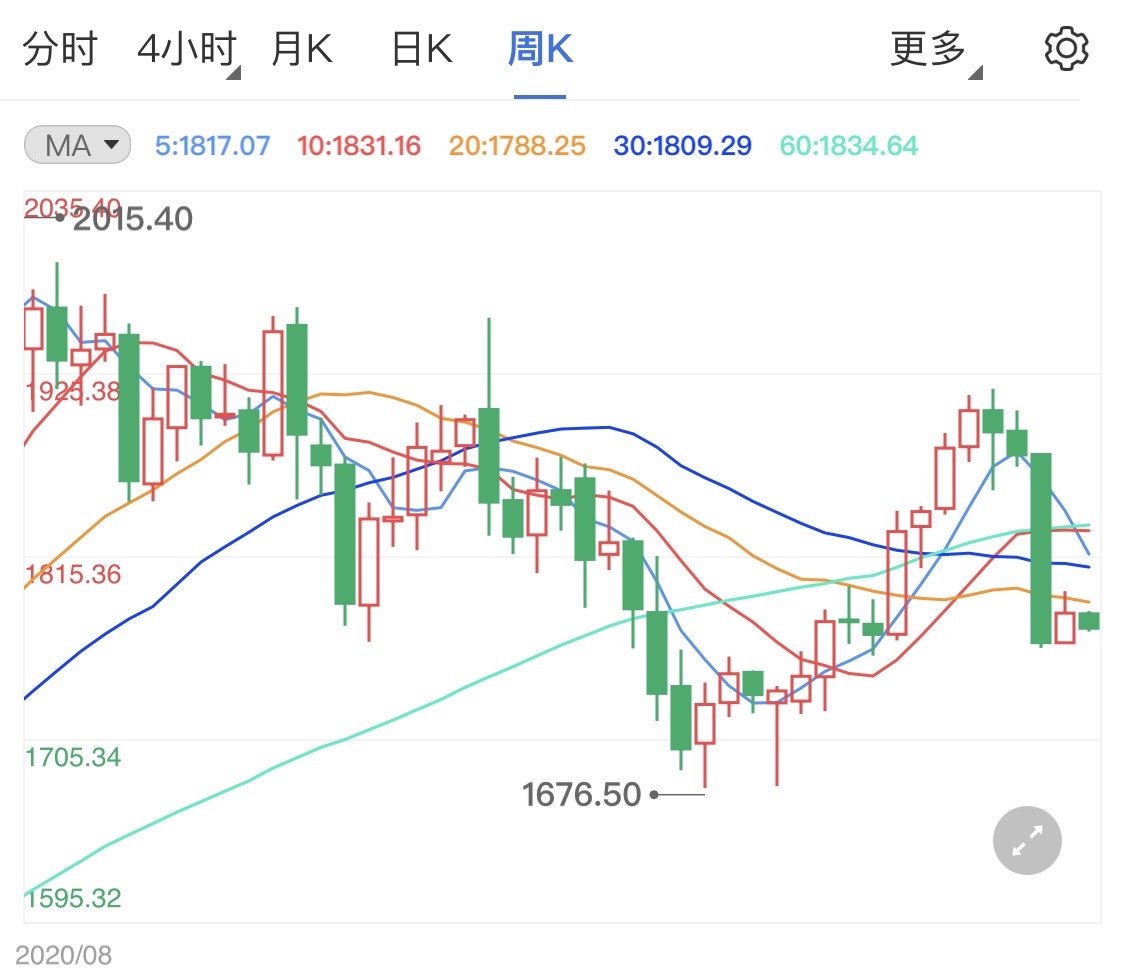This screenshot has height=980, width=1125.
Task: Click the 2020/08 date label
Action: pyautogui.click(x=63, y=955)
